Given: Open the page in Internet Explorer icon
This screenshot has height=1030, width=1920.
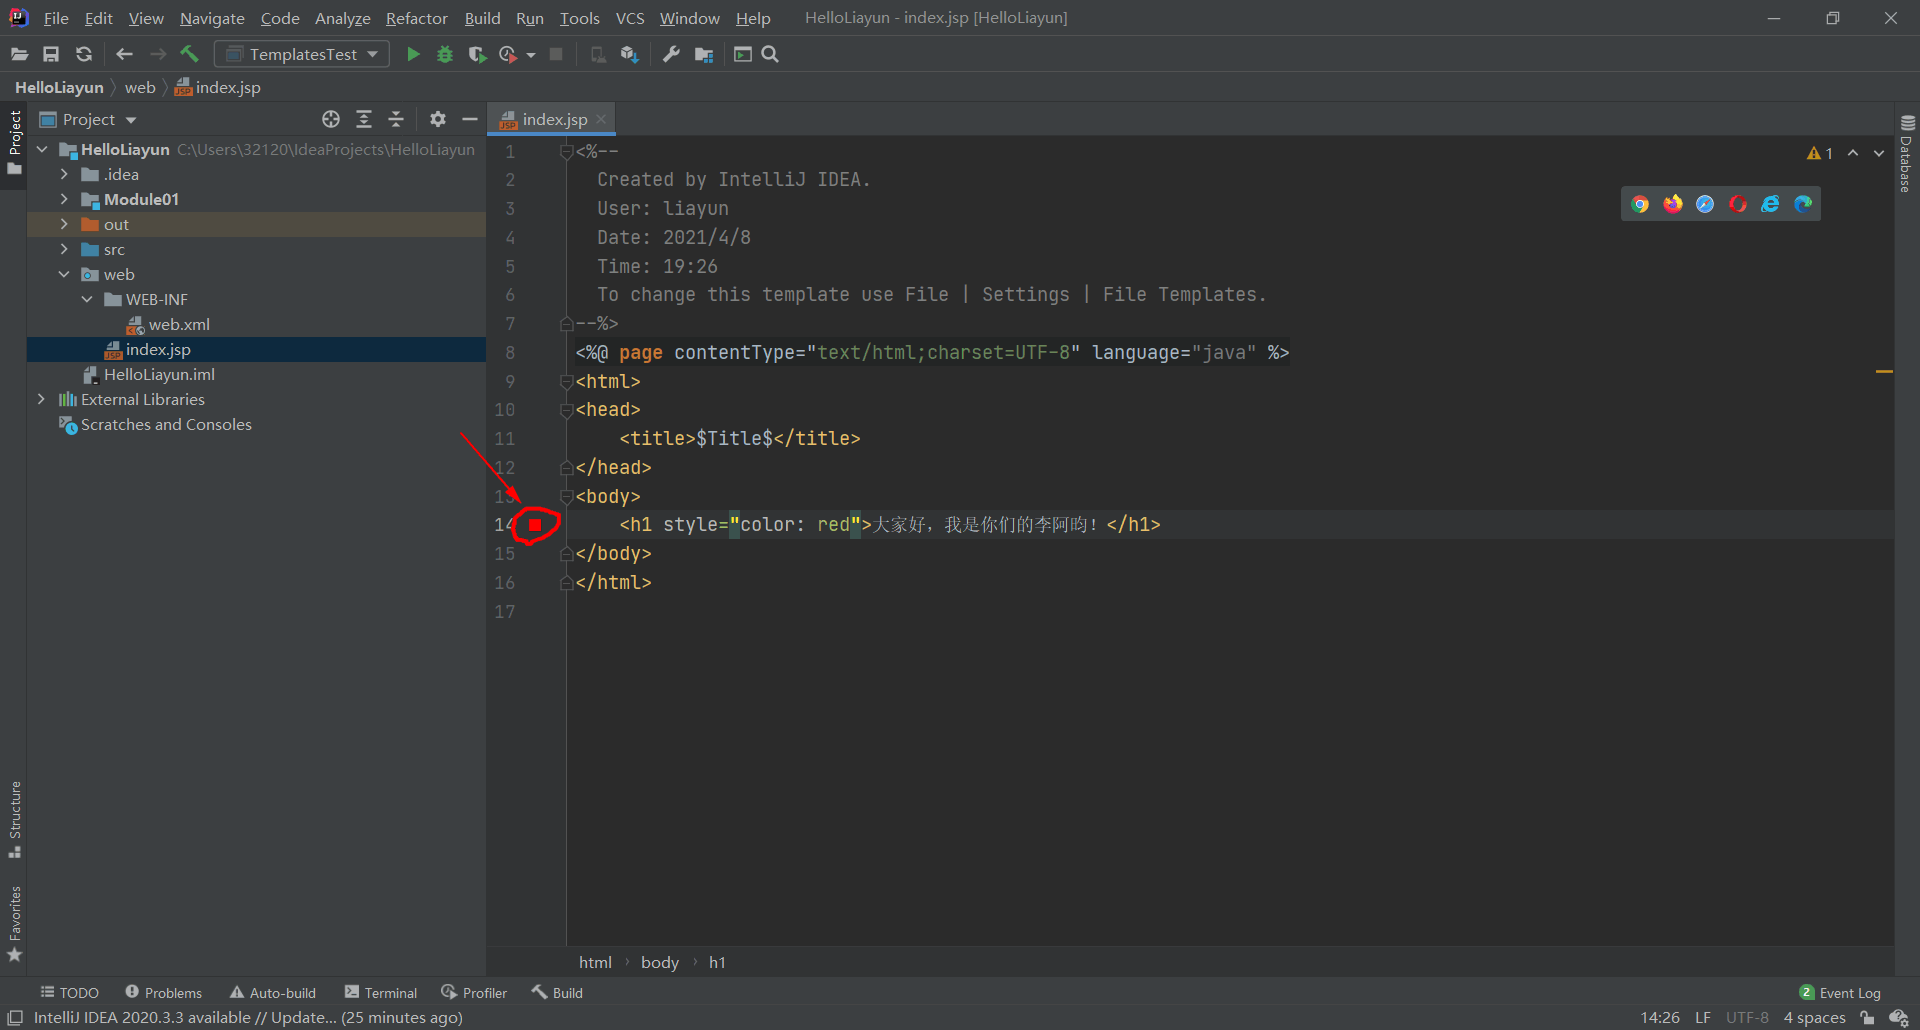Looking at the screenshot, I should click(x=1770, y=204).
